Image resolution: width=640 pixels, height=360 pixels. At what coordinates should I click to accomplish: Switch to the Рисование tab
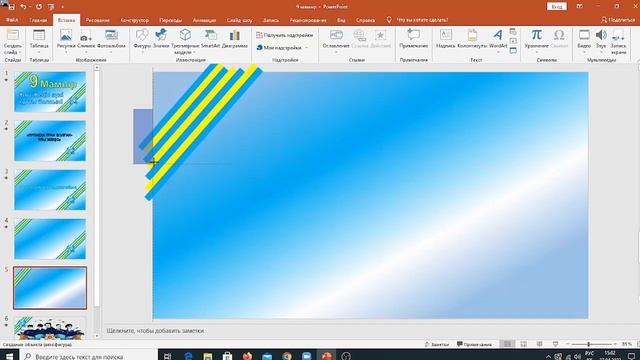pos(98,20)
